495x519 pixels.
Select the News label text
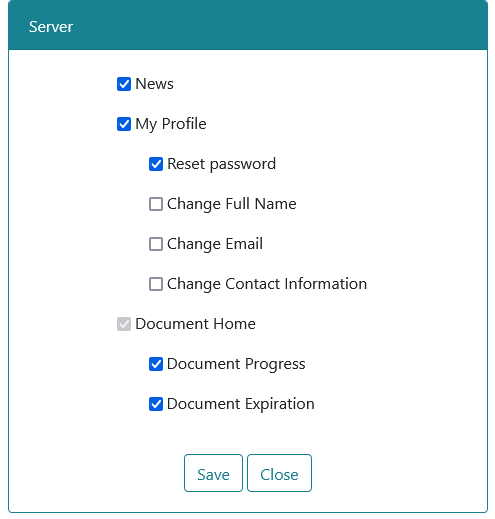point(154,84)
